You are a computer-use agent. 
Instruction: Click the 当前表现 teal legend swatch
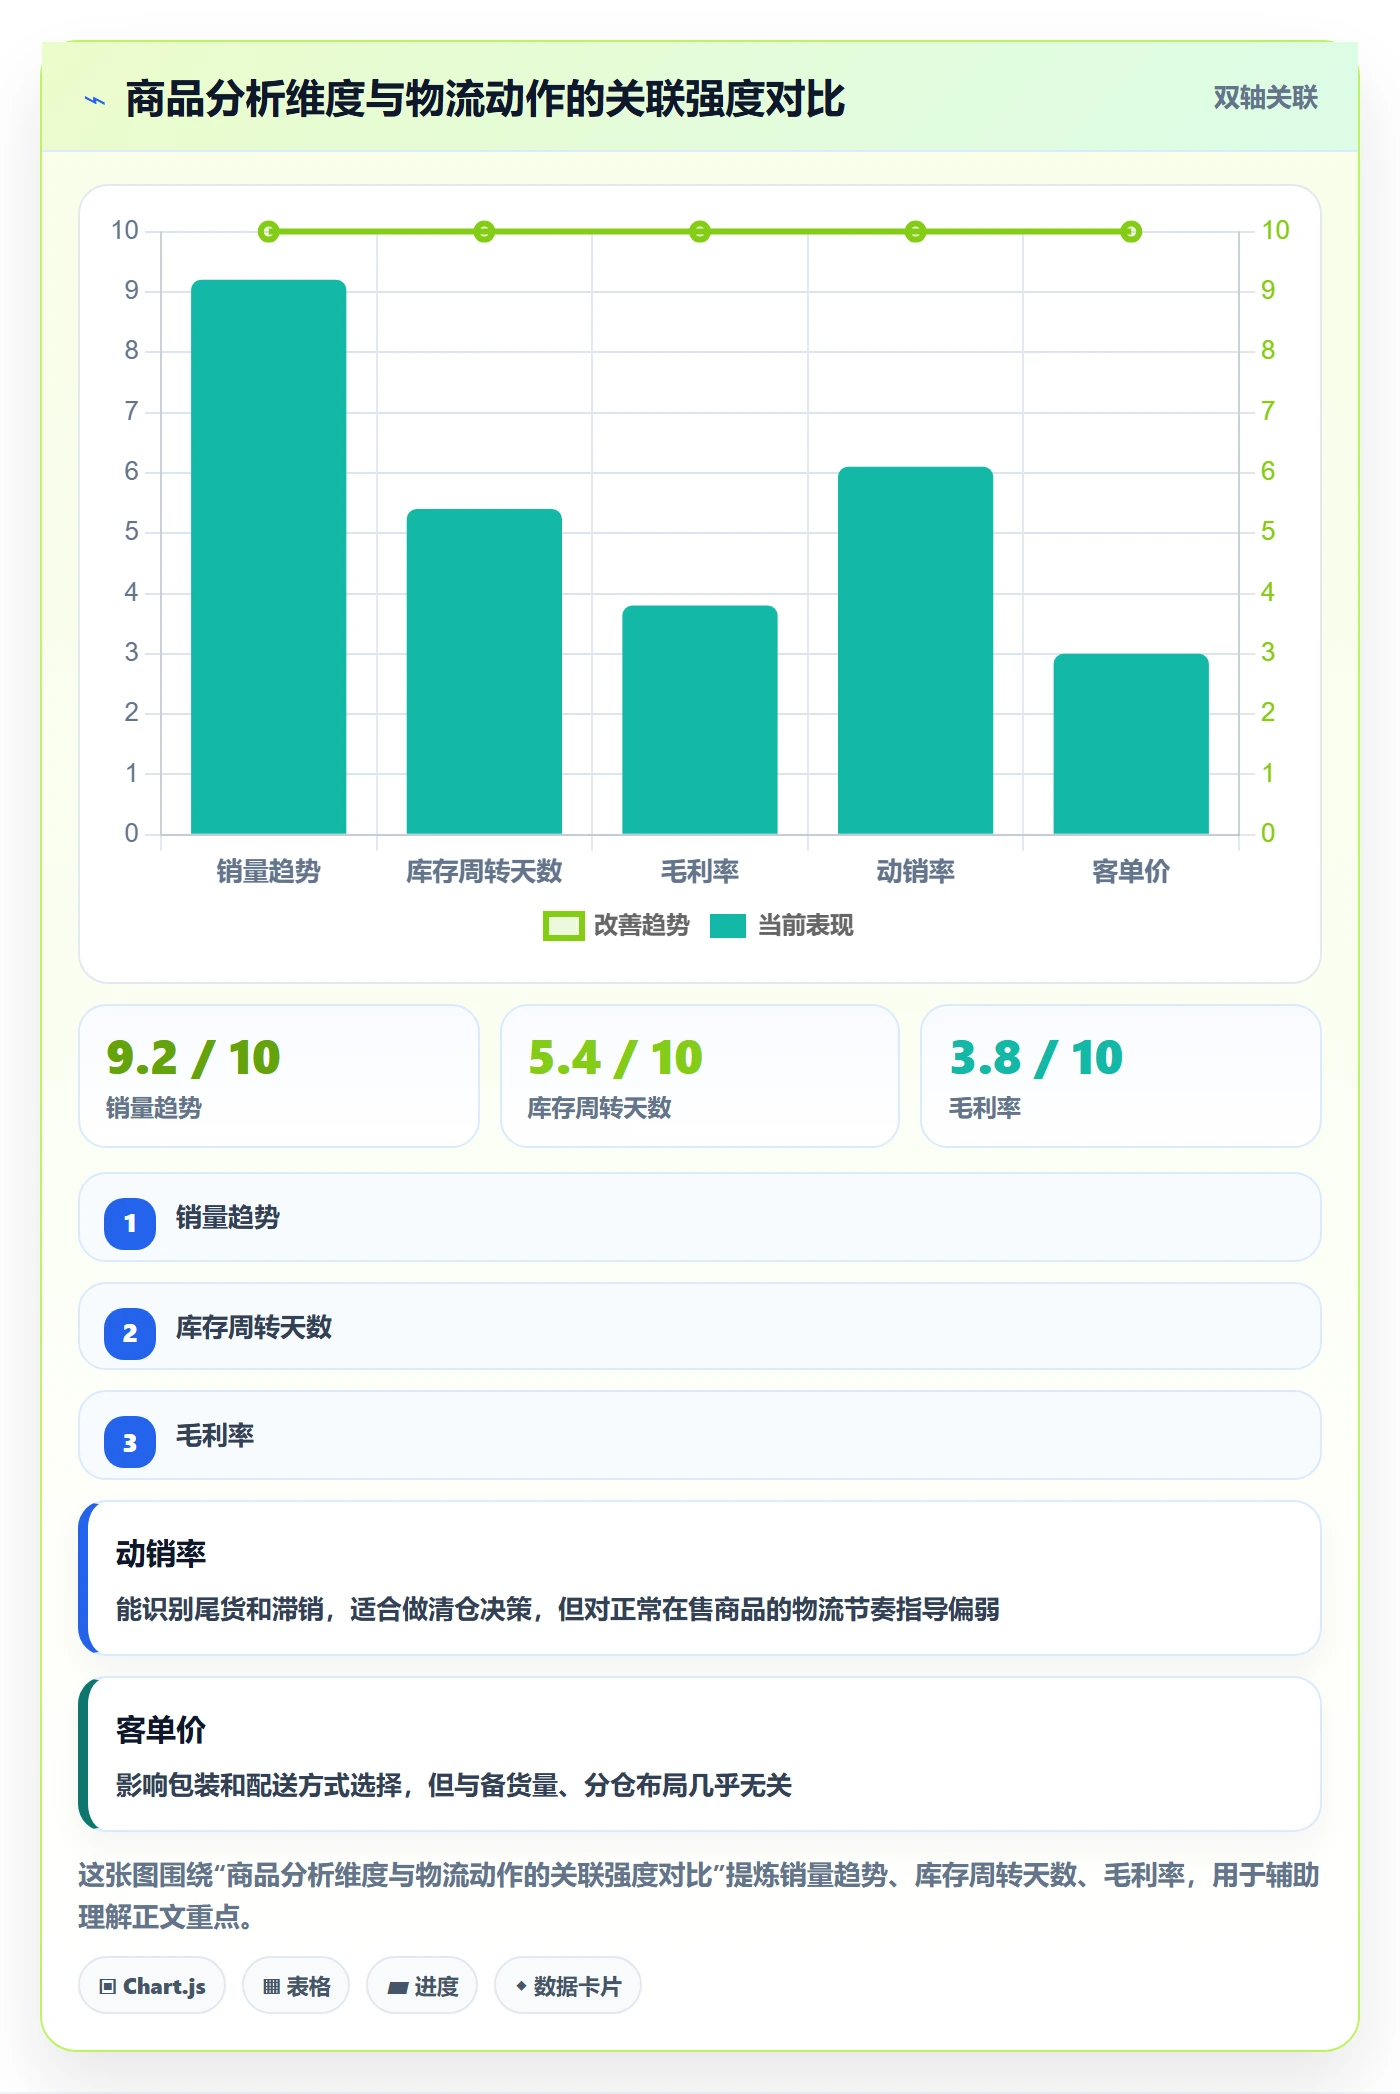coord(728,926)
